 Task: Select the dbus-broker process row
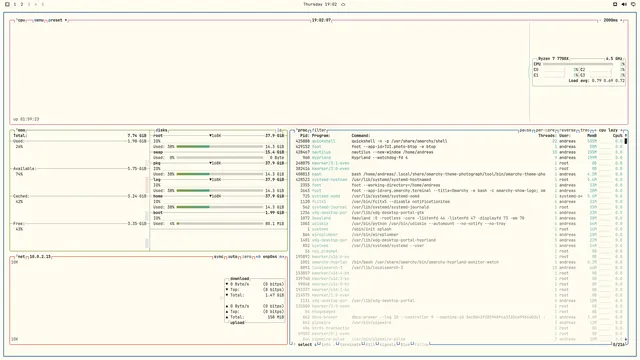tap(459, 317)
